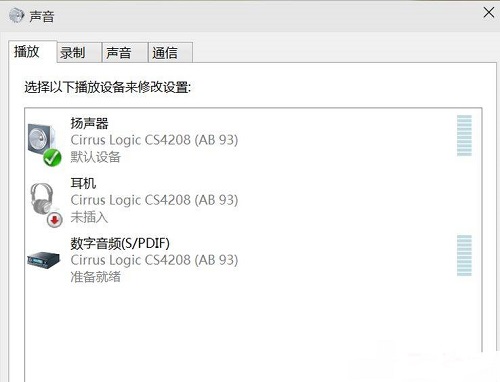The width and height of the screenshot is (500, 382).
Task: Open the 声音 tab
Action: (x=125, y=53)
